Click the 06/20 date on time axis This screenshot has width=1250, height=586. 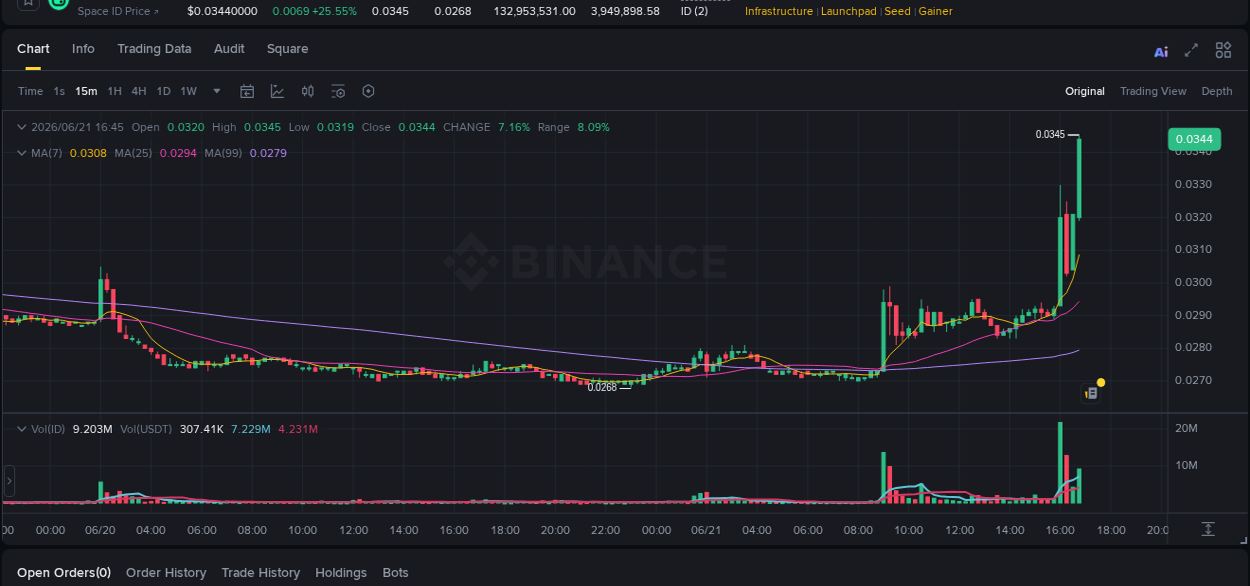tap(101, 530)
